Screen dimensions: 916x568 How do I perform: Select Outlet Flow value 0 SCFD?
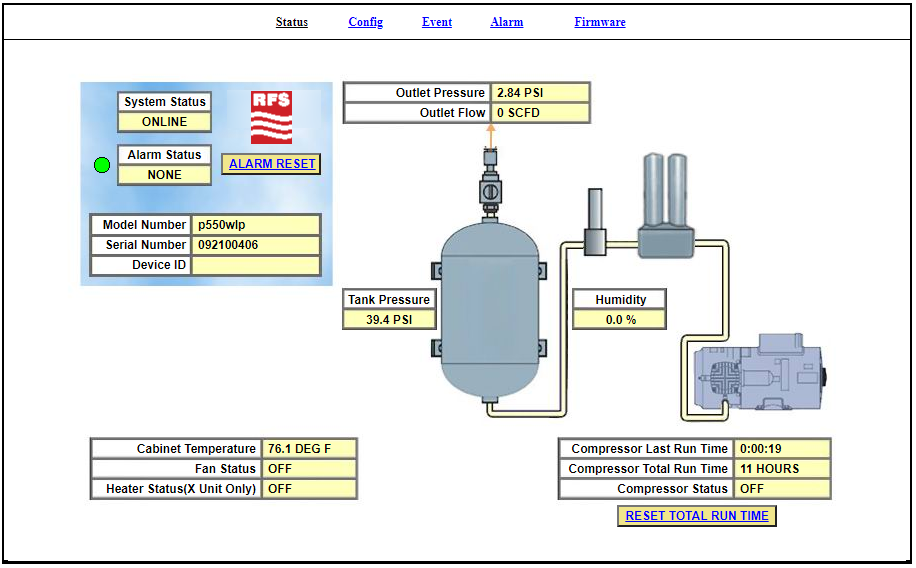(x=540, y=113)
